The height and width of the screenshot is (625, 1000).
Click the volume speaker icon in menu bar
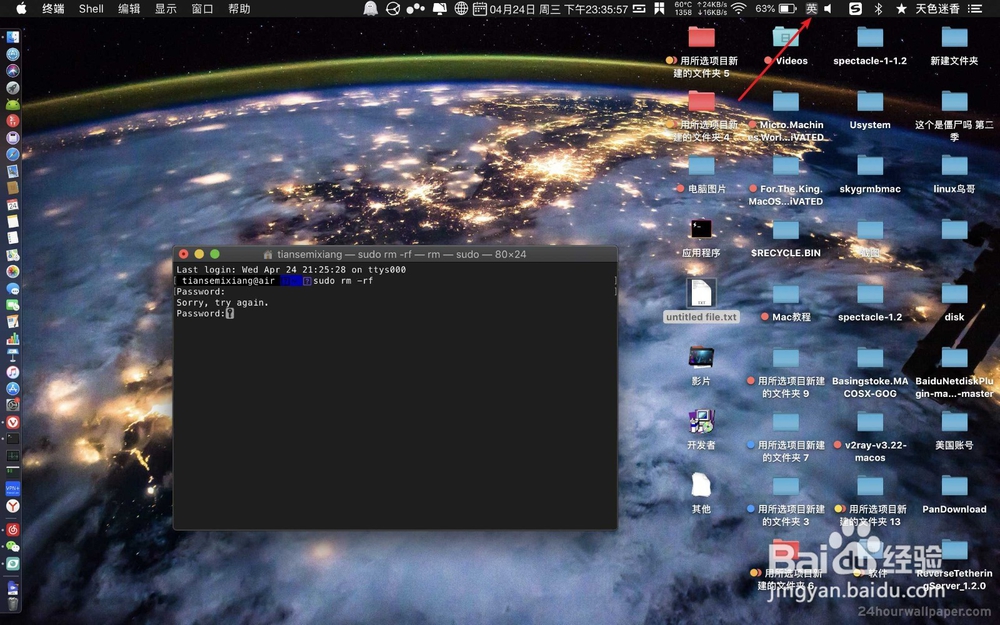[x=828, y=8]
